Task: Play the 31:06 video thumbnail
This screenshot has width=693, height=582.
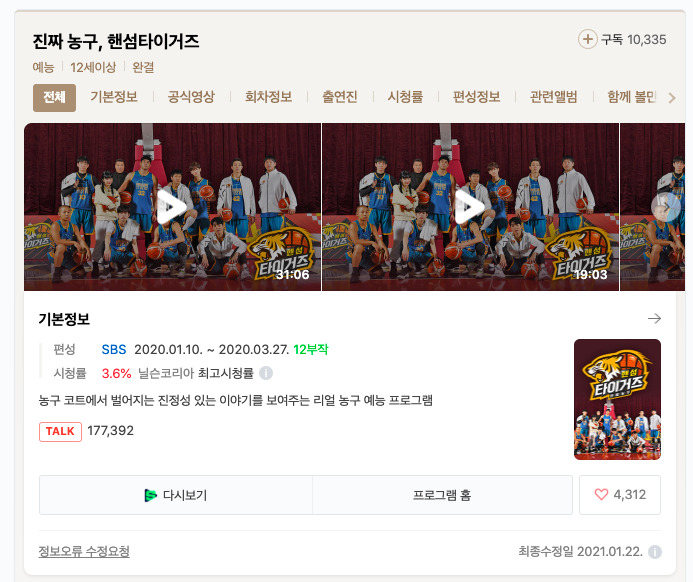Action: (172, 207)
